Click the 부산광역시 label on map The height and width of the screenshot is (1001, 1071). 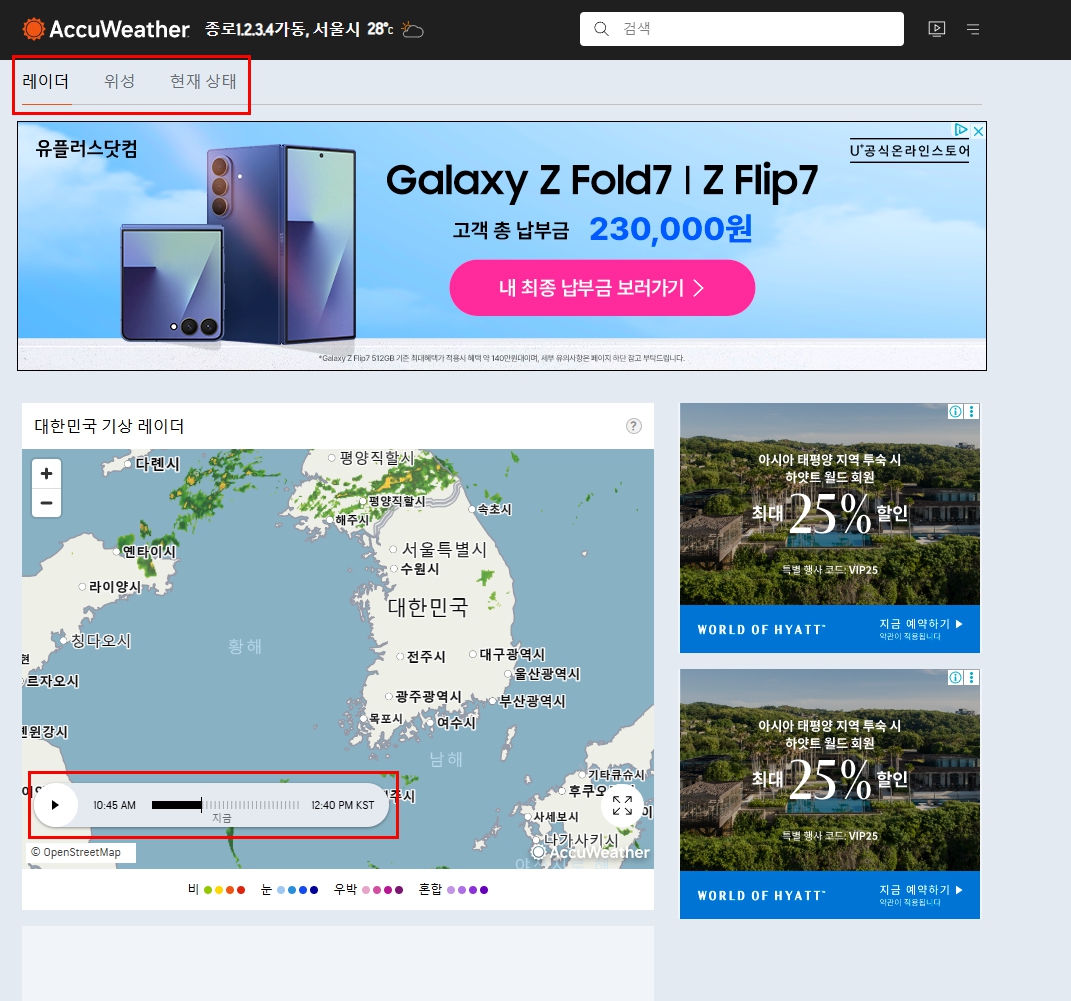pyautogui.click(x=532, y=701)
